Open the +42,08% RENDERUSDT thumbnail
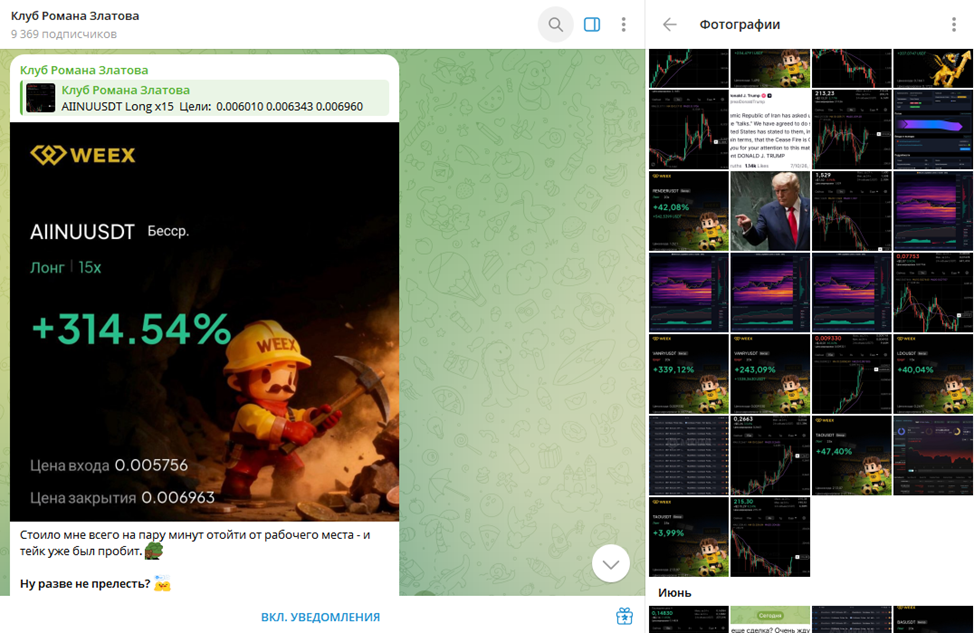 click(x=689, y=211)
